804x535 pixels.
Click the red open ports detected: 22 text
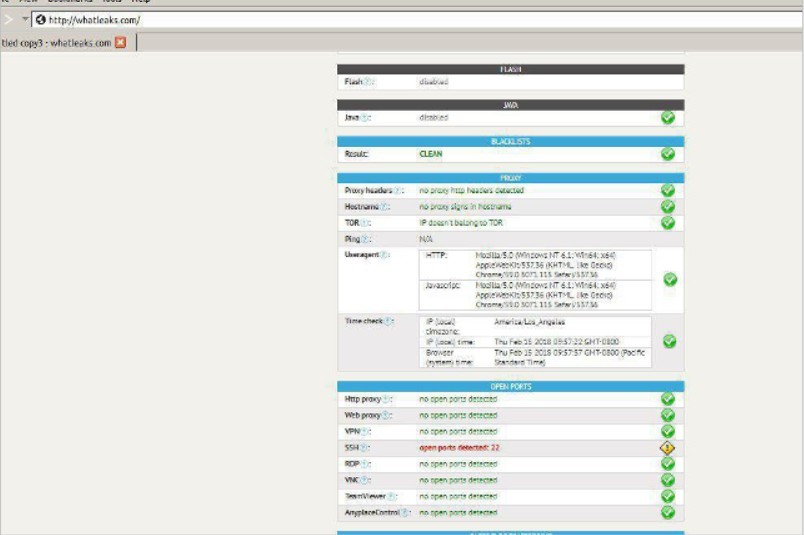pyautogui.click(x=459, y=448)
